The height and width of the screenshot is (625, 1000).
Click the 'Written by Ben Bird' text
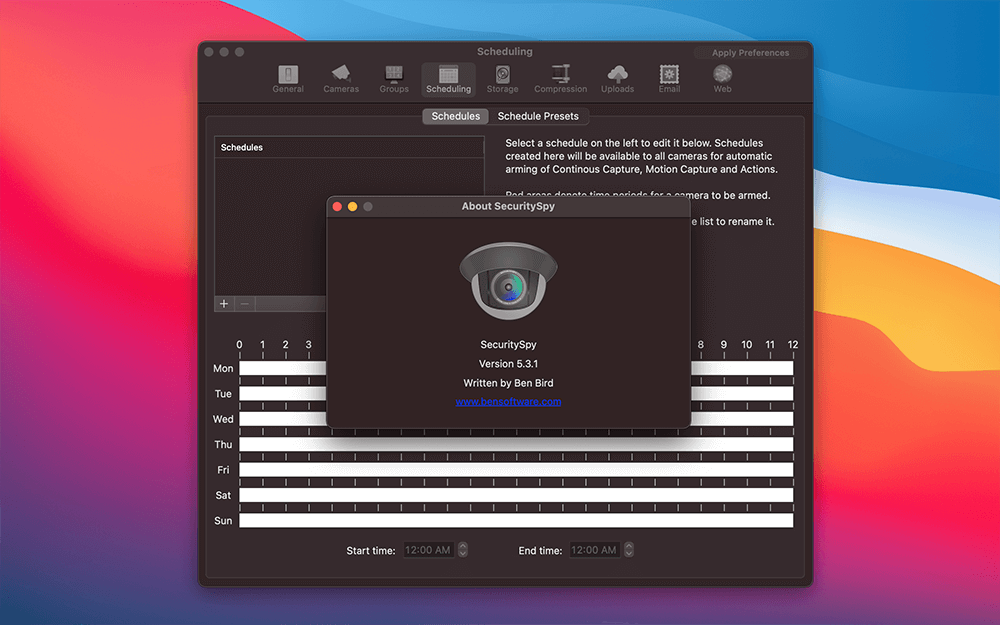508,383
